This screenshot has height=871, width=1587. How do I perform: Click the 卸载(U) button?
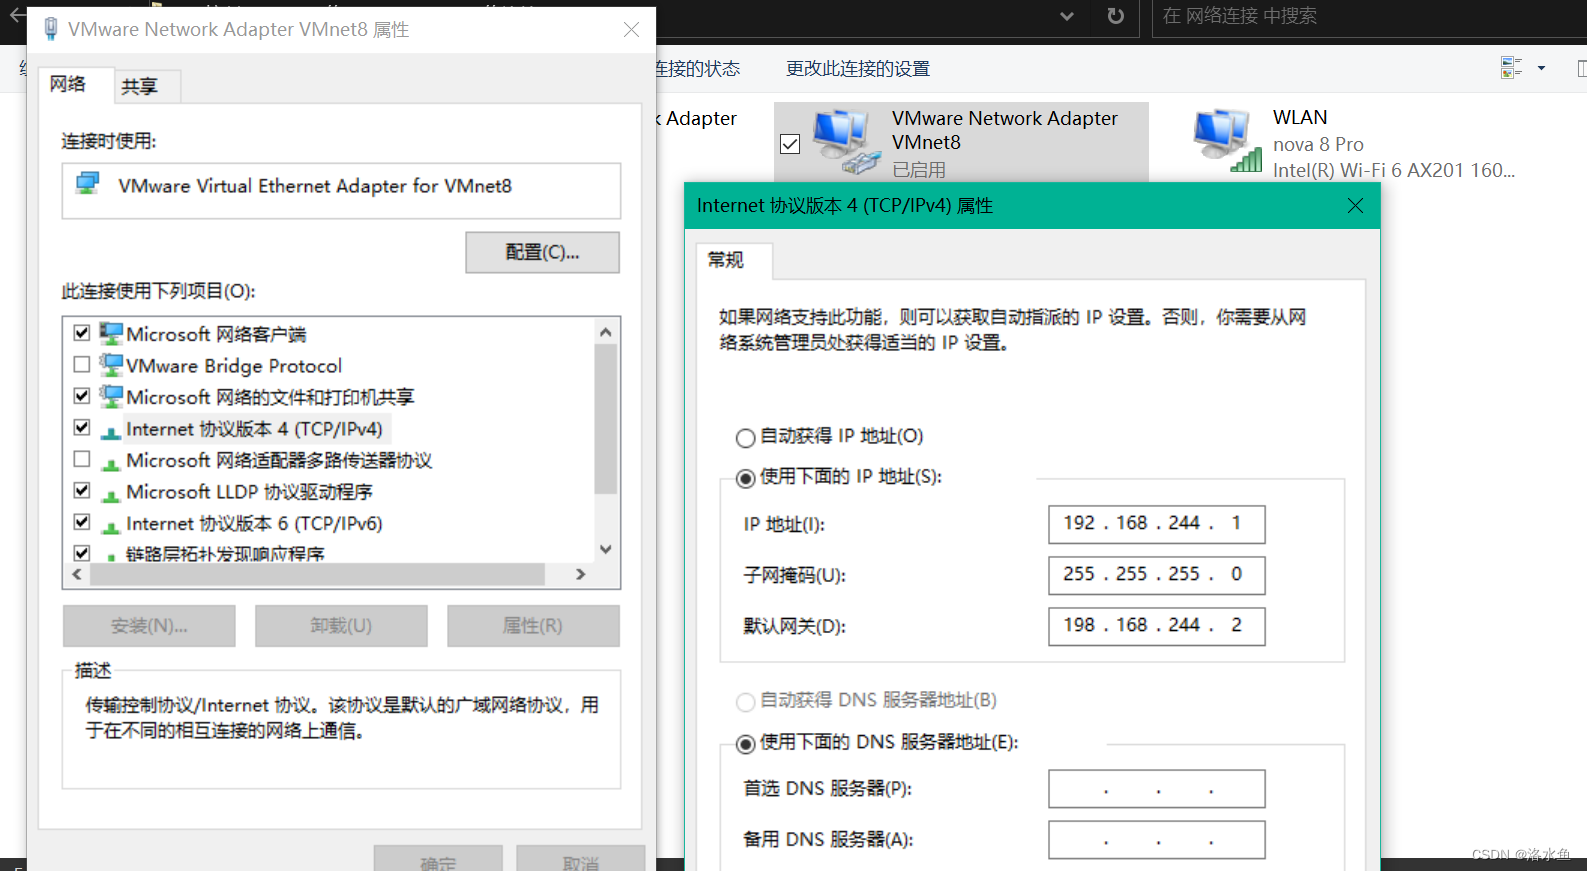341,626
